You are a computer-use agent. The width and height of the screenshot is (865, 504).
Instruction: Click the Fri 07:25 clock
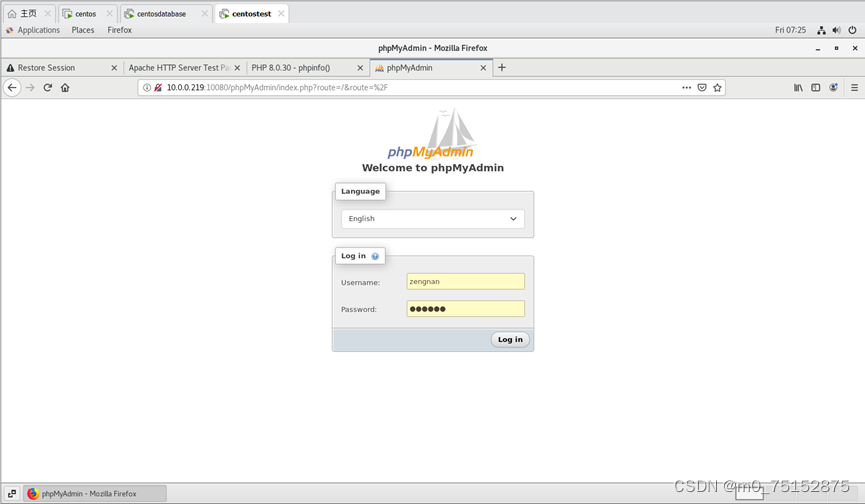click(790, 30)
